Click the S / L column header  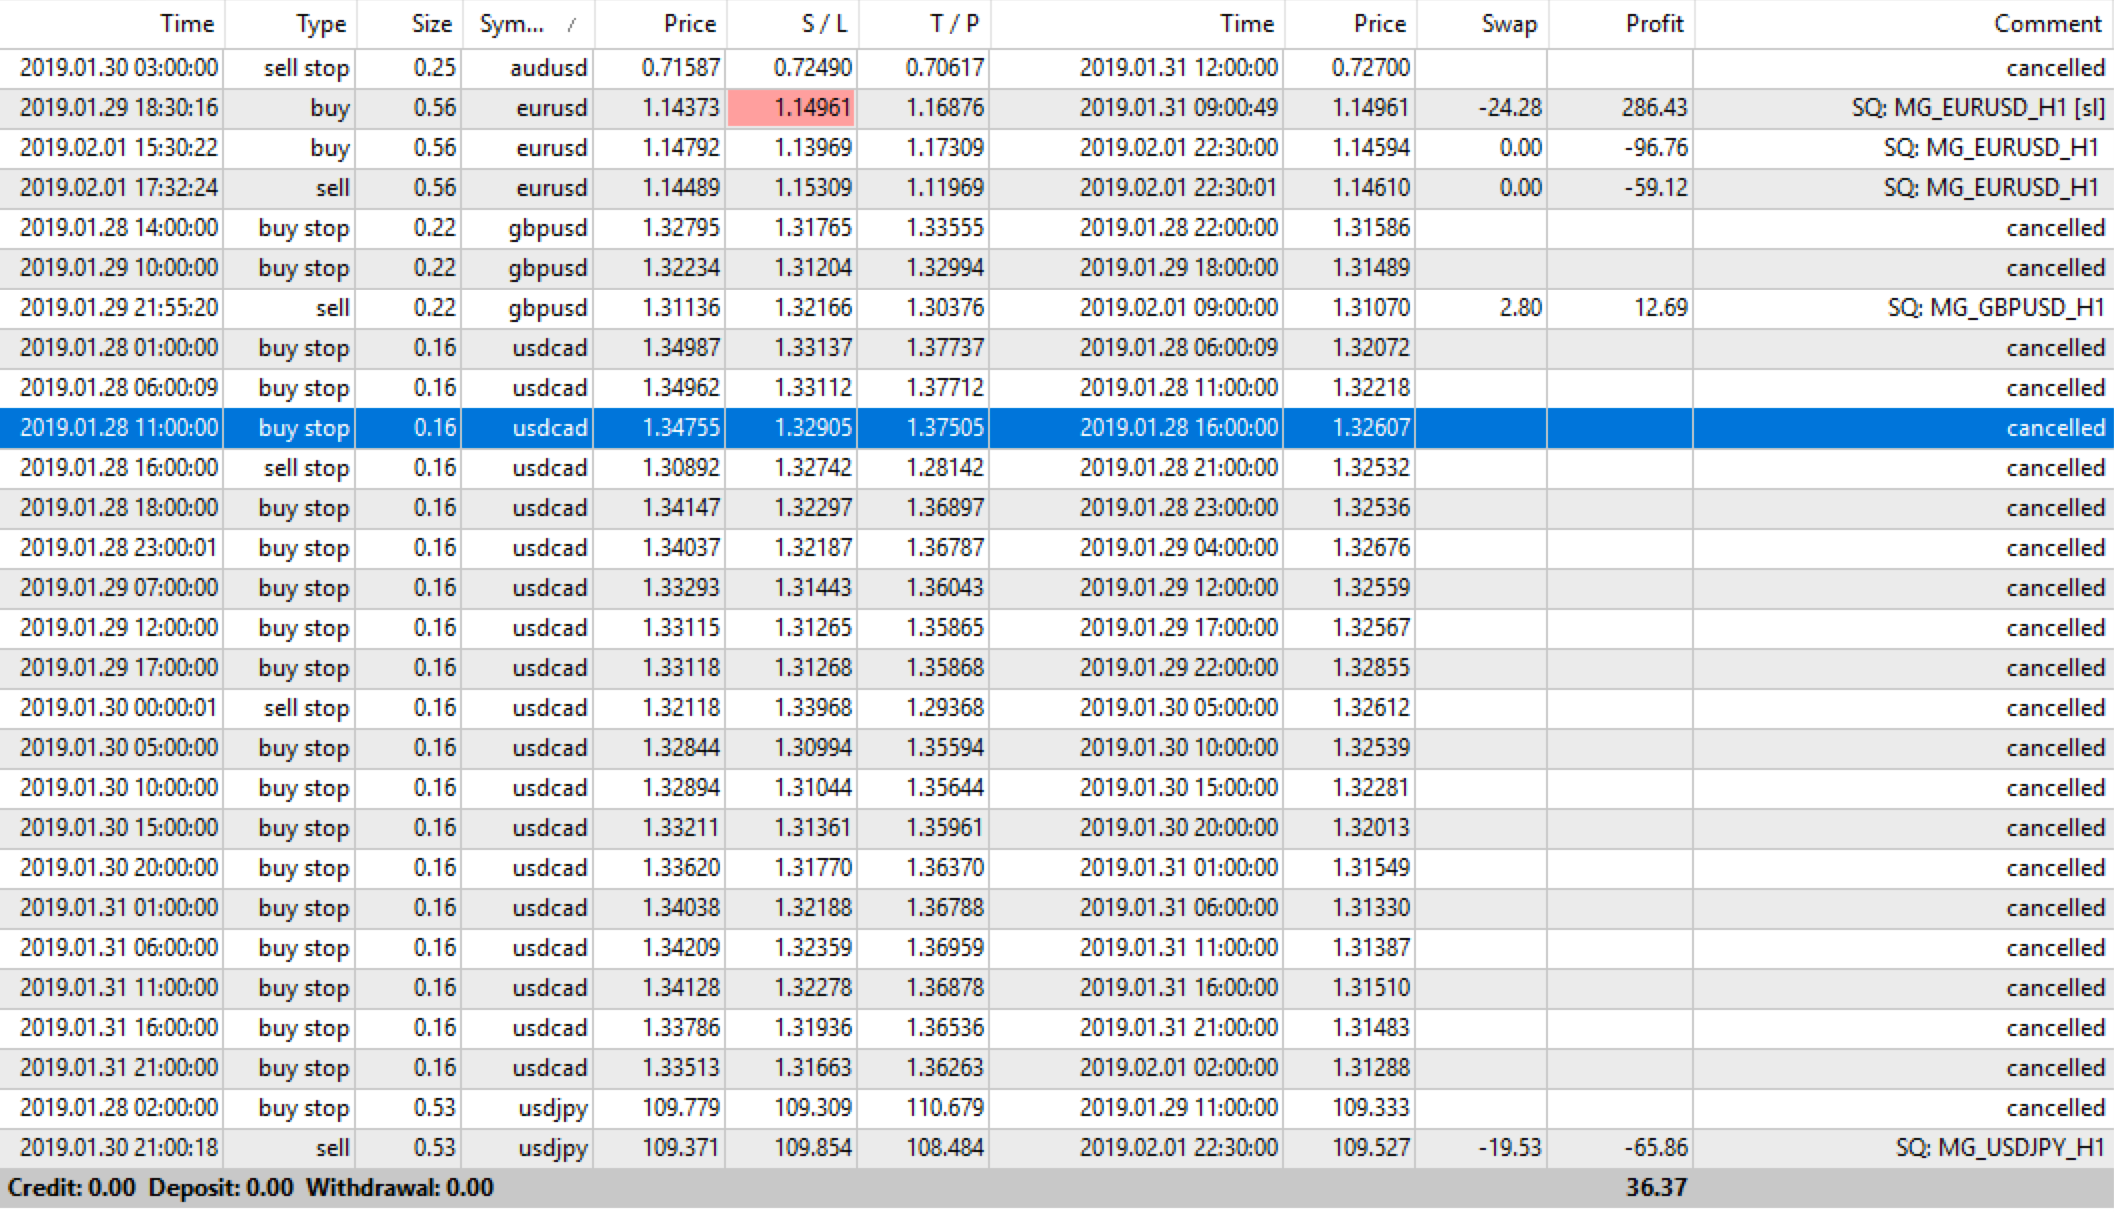823,24
